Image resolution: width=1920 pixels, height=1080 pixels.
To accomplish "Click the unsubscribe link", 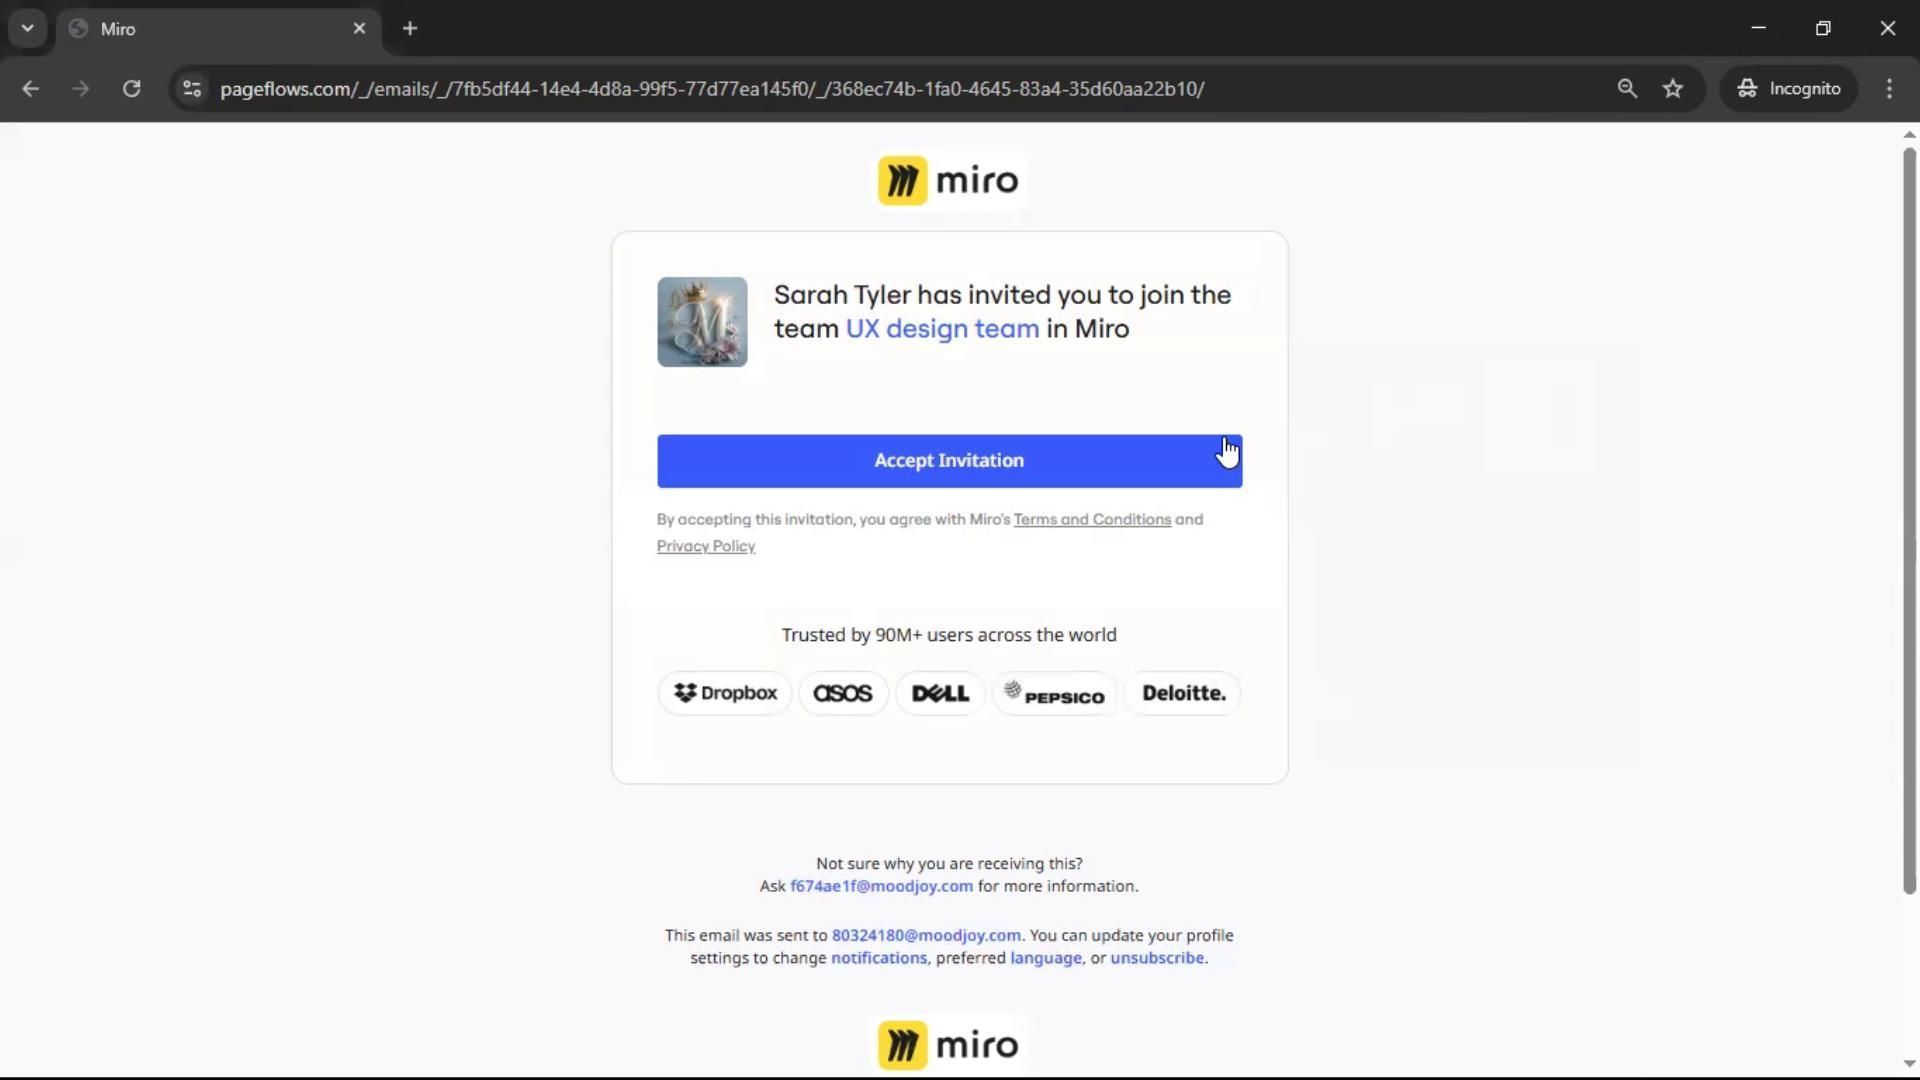I will point(1157,958).
